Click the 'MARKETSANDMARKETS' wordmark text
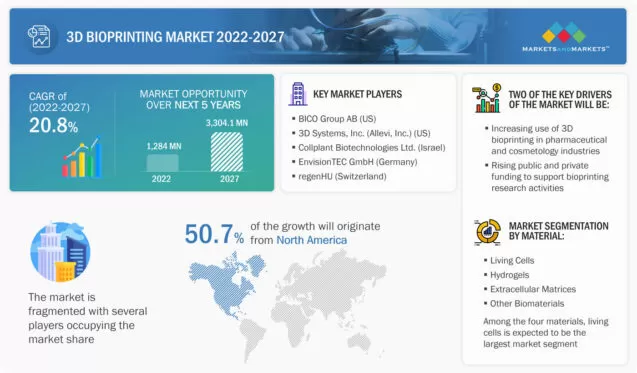The image size is (637, 373). click(x=565, y=49)
